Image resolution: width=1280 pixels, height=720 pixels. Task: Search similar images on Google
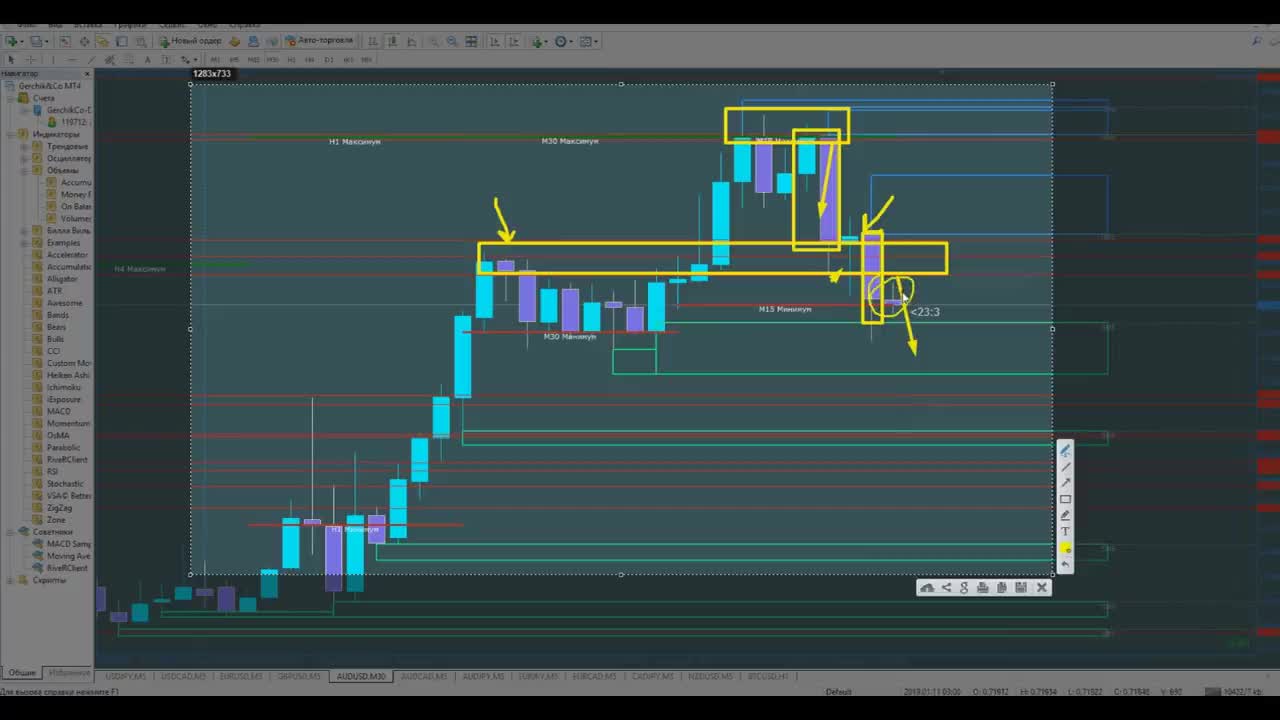(964, 588)
